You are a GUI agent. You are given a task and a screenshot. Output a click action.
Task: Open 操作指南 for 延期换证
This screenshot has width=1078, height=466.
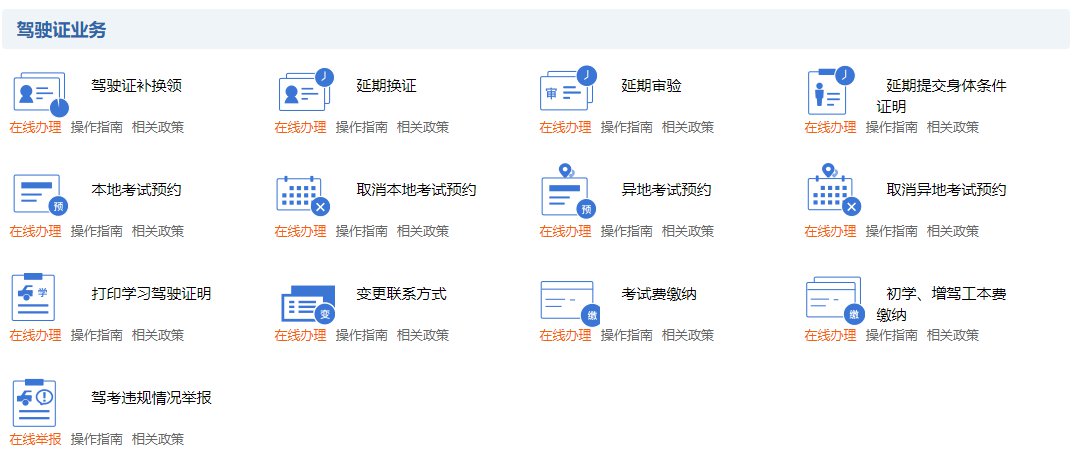click(361, 127)
